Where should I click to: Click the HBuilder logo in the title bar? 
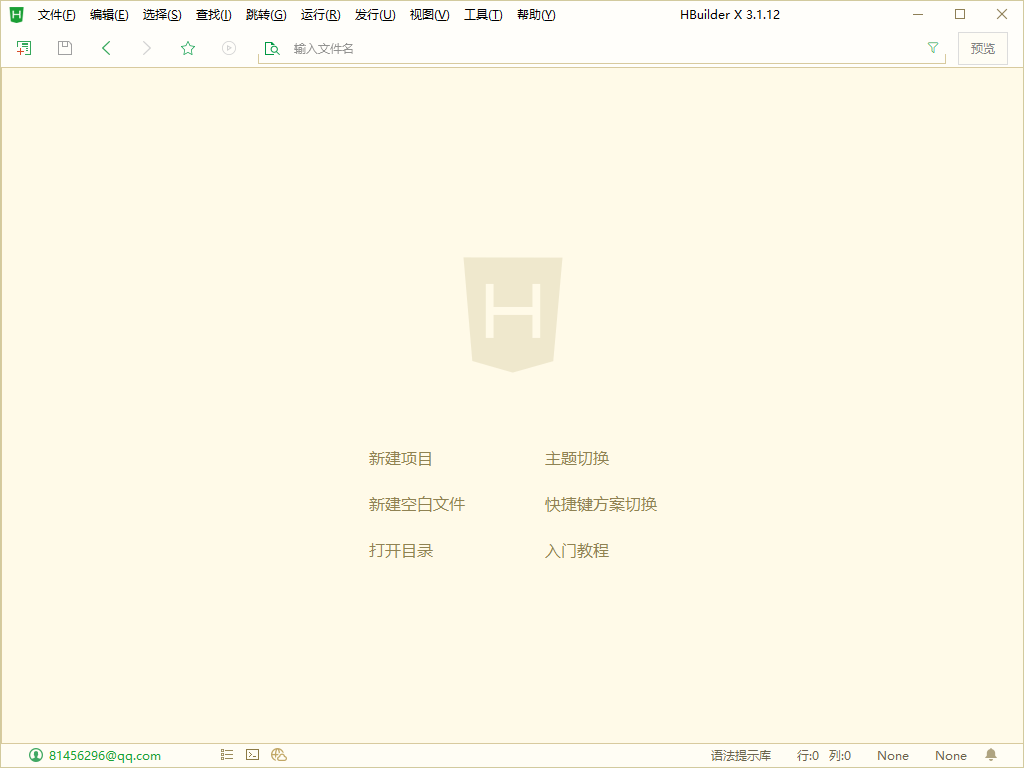16,15
